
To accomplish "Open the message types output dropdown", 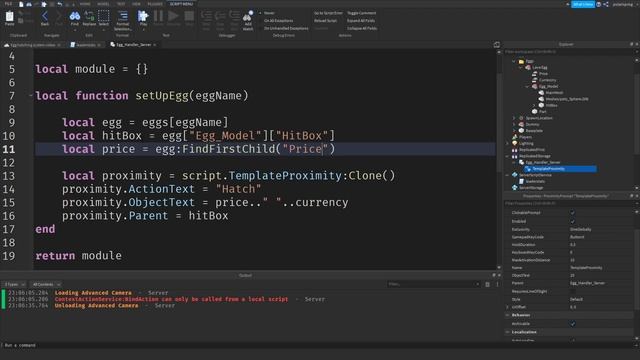I will 14,284.
